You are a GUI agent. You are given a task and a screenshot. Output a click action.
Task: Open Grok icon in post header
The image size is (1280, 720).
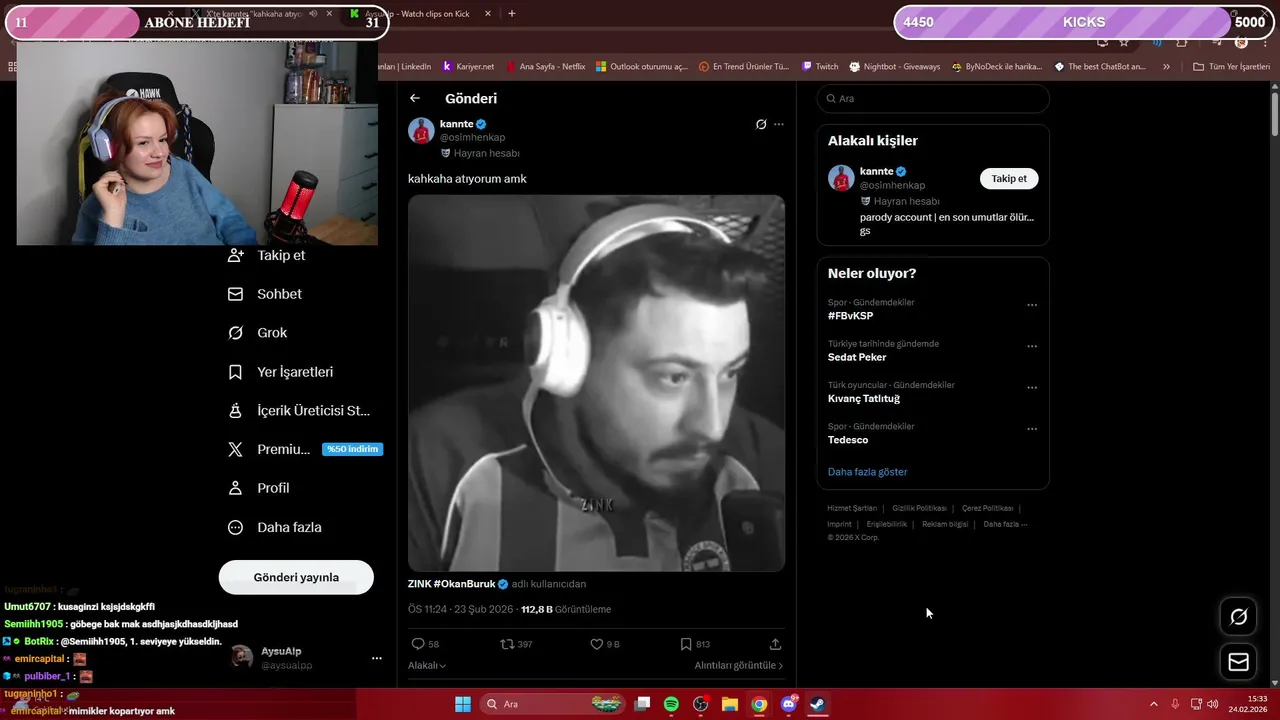761,124
